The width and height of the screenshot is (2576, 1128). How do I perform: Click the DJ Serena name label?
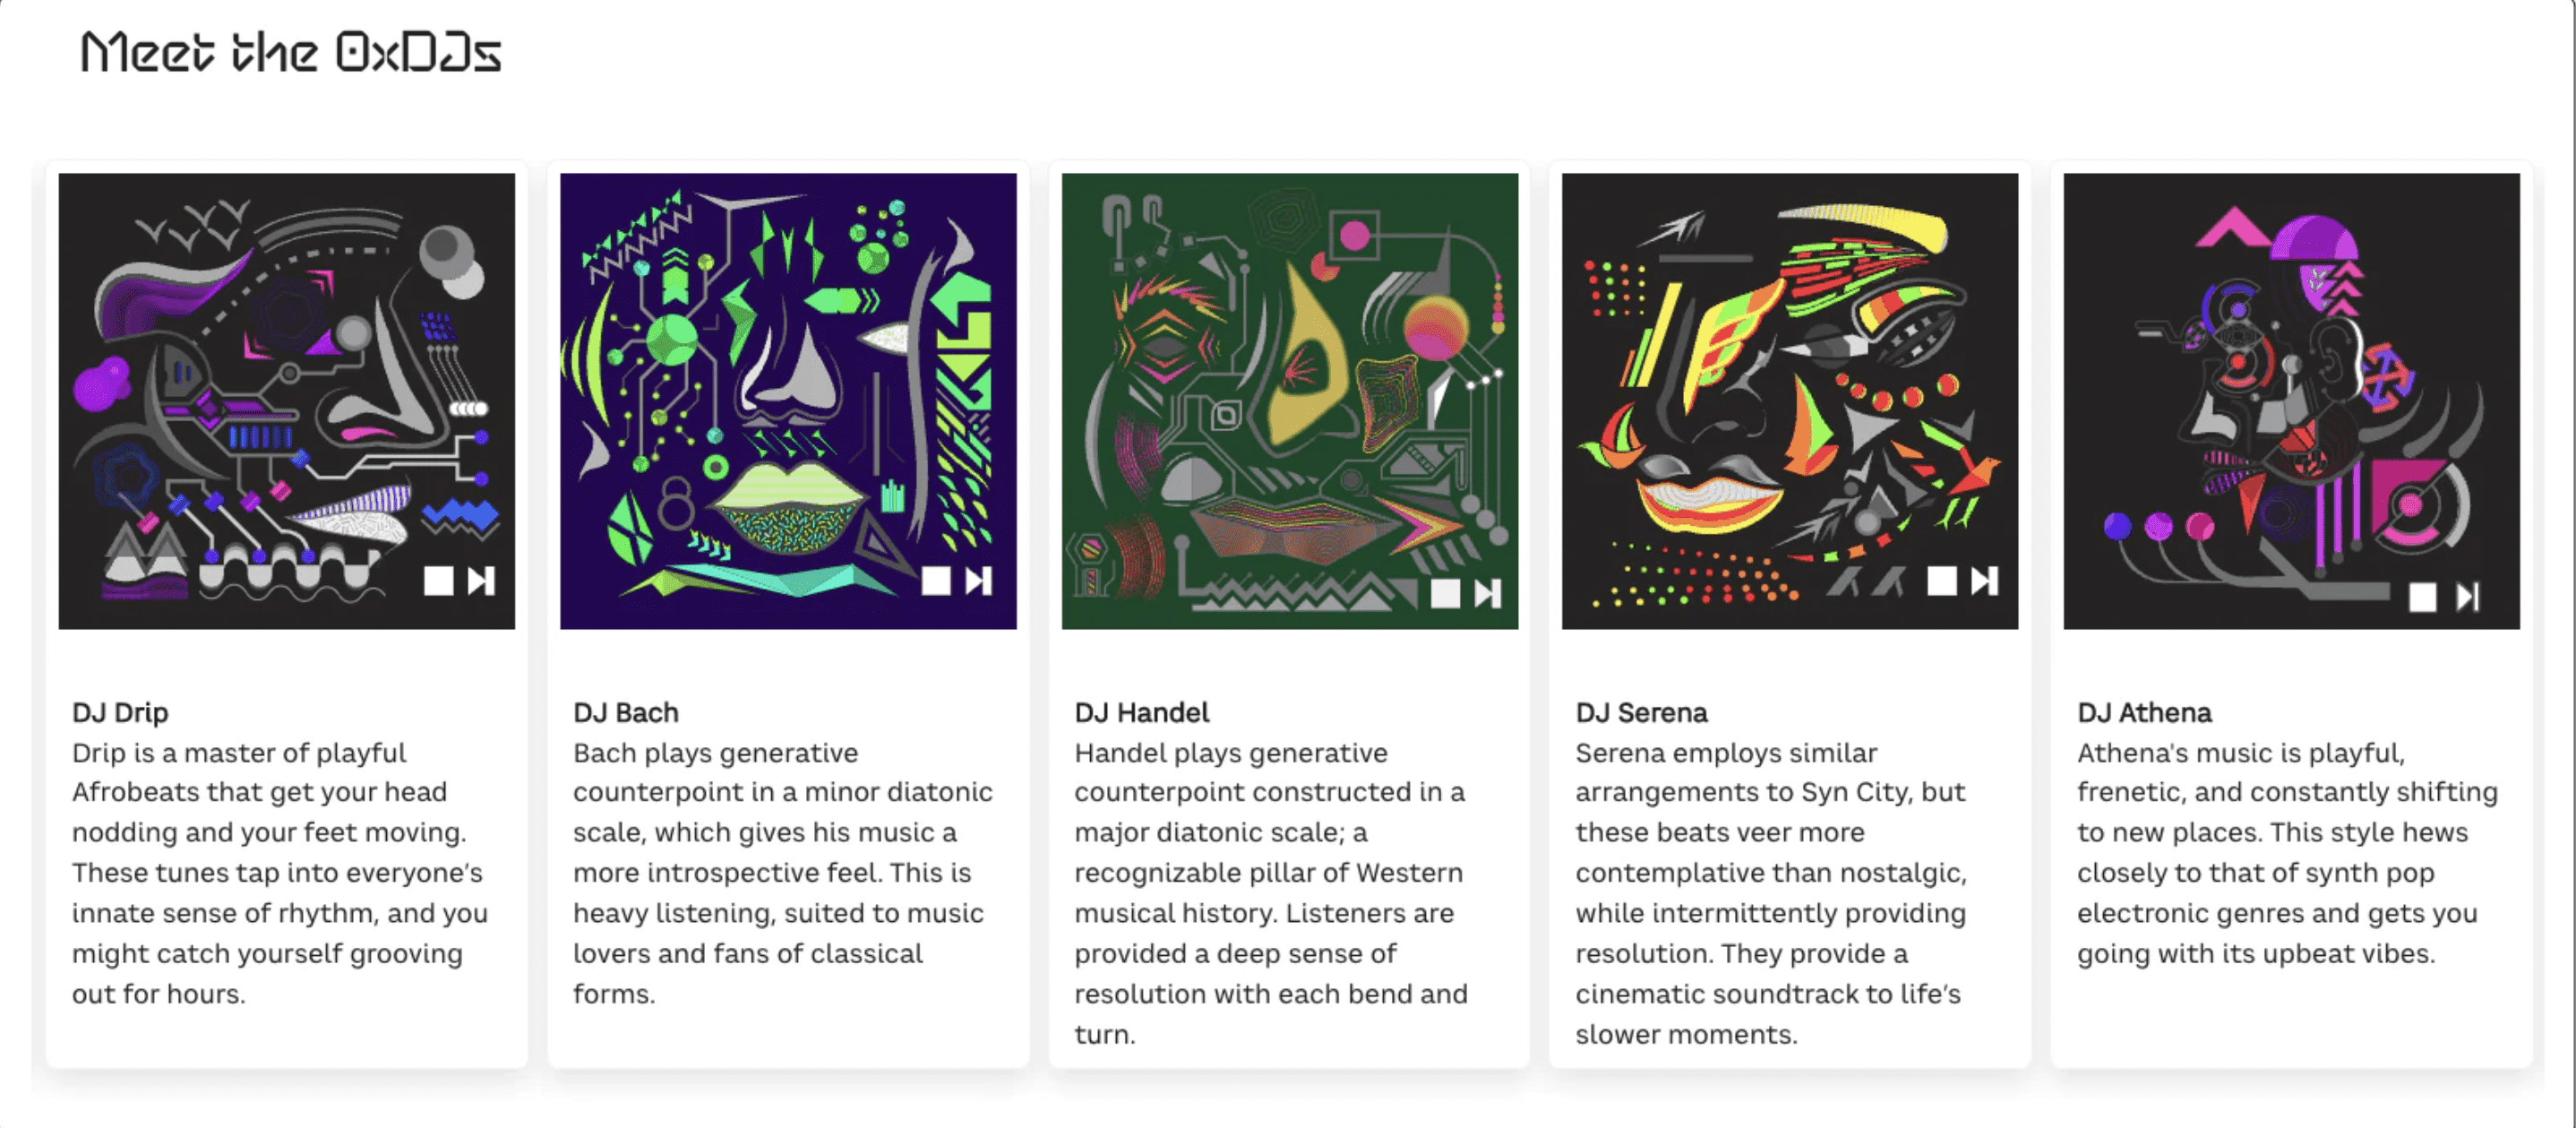tap(1643, 712)
